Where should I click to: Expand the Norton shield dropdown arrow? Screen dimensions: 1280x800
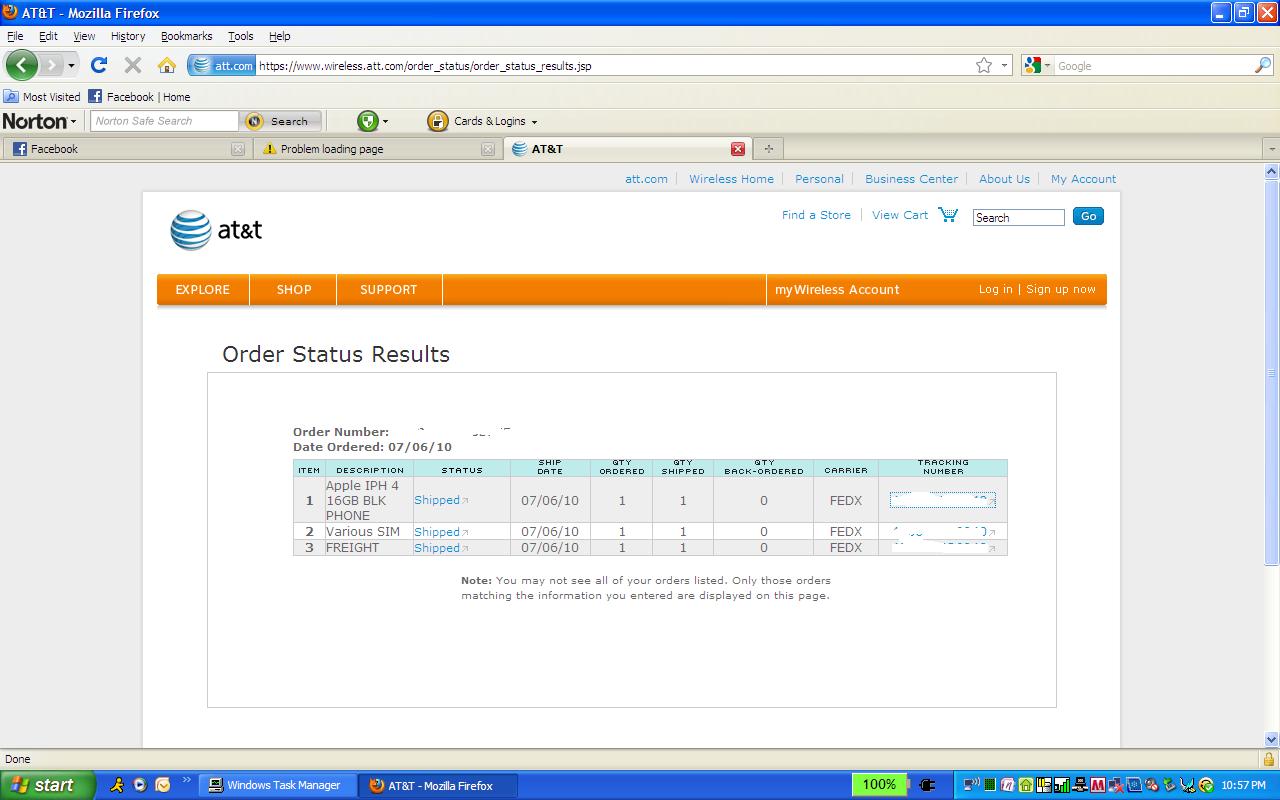(x=385, y=122)
